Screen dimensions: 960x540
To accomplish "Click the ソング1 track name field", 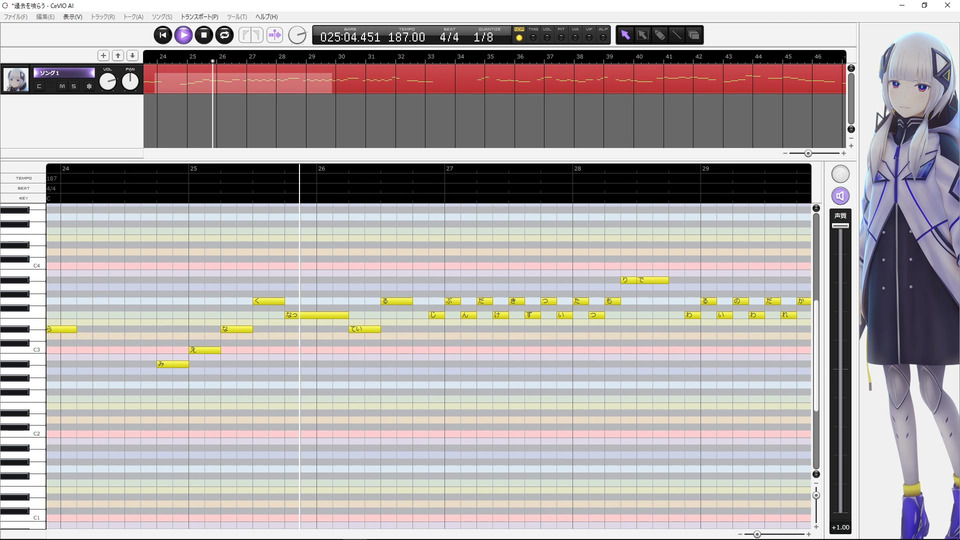I will [x=64, y=73].
